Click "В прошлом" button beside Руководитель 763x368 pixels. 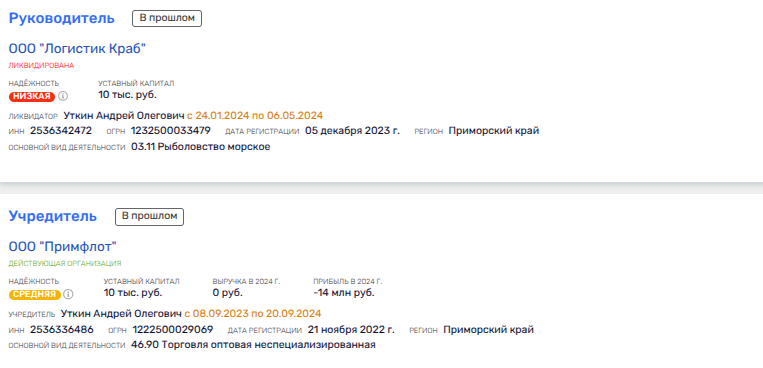click(167, 18)
